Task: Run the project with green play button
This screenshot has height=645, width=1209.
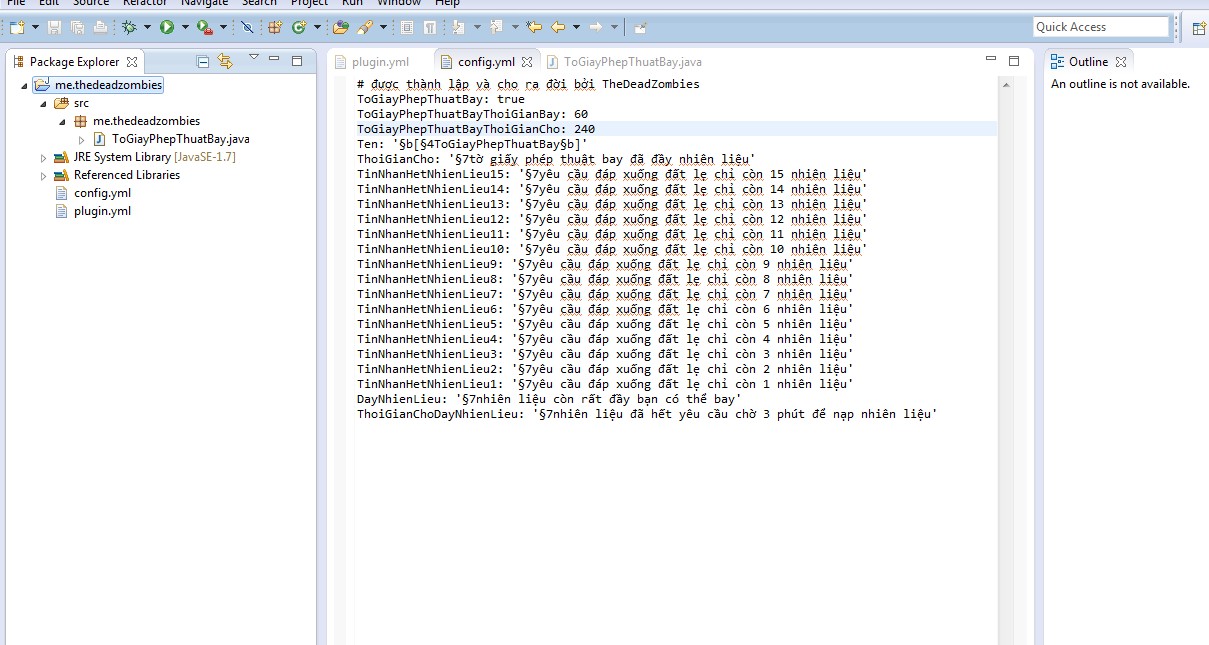Action: coord(167,27)
